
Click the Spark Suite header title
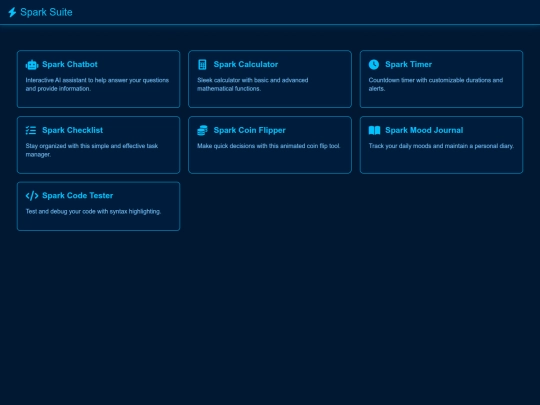coord(46,12)
